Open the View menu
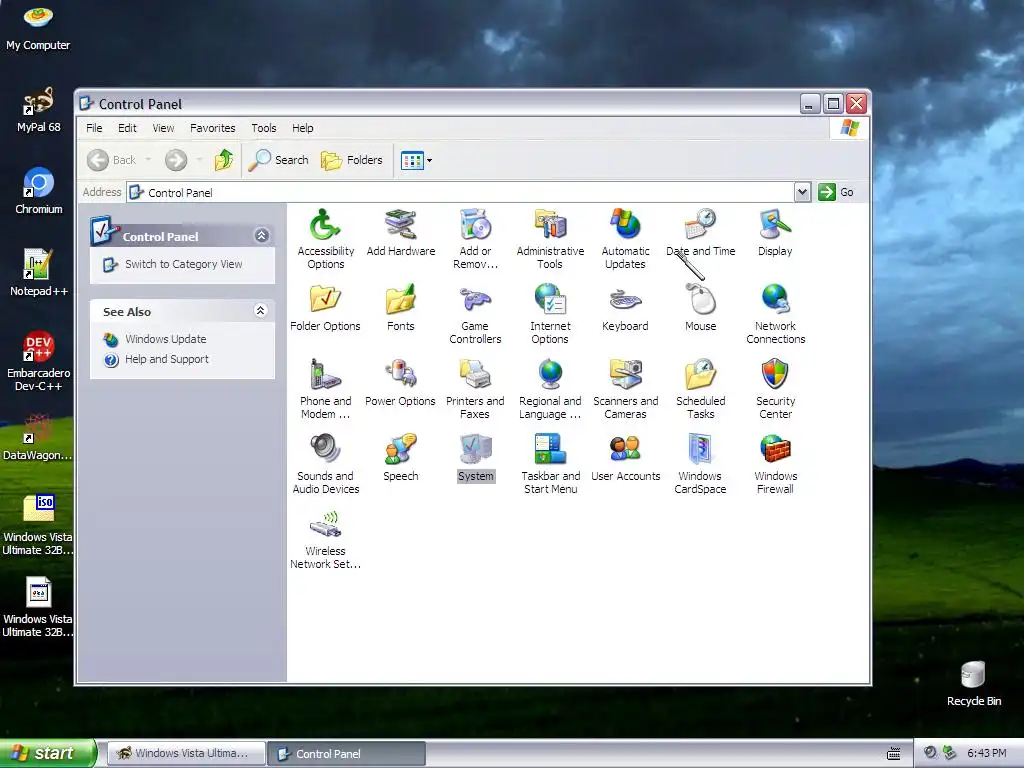Image resolution: width=1024 pixels, height=768 pixels. pyautogui.click(x=163, y=128)
